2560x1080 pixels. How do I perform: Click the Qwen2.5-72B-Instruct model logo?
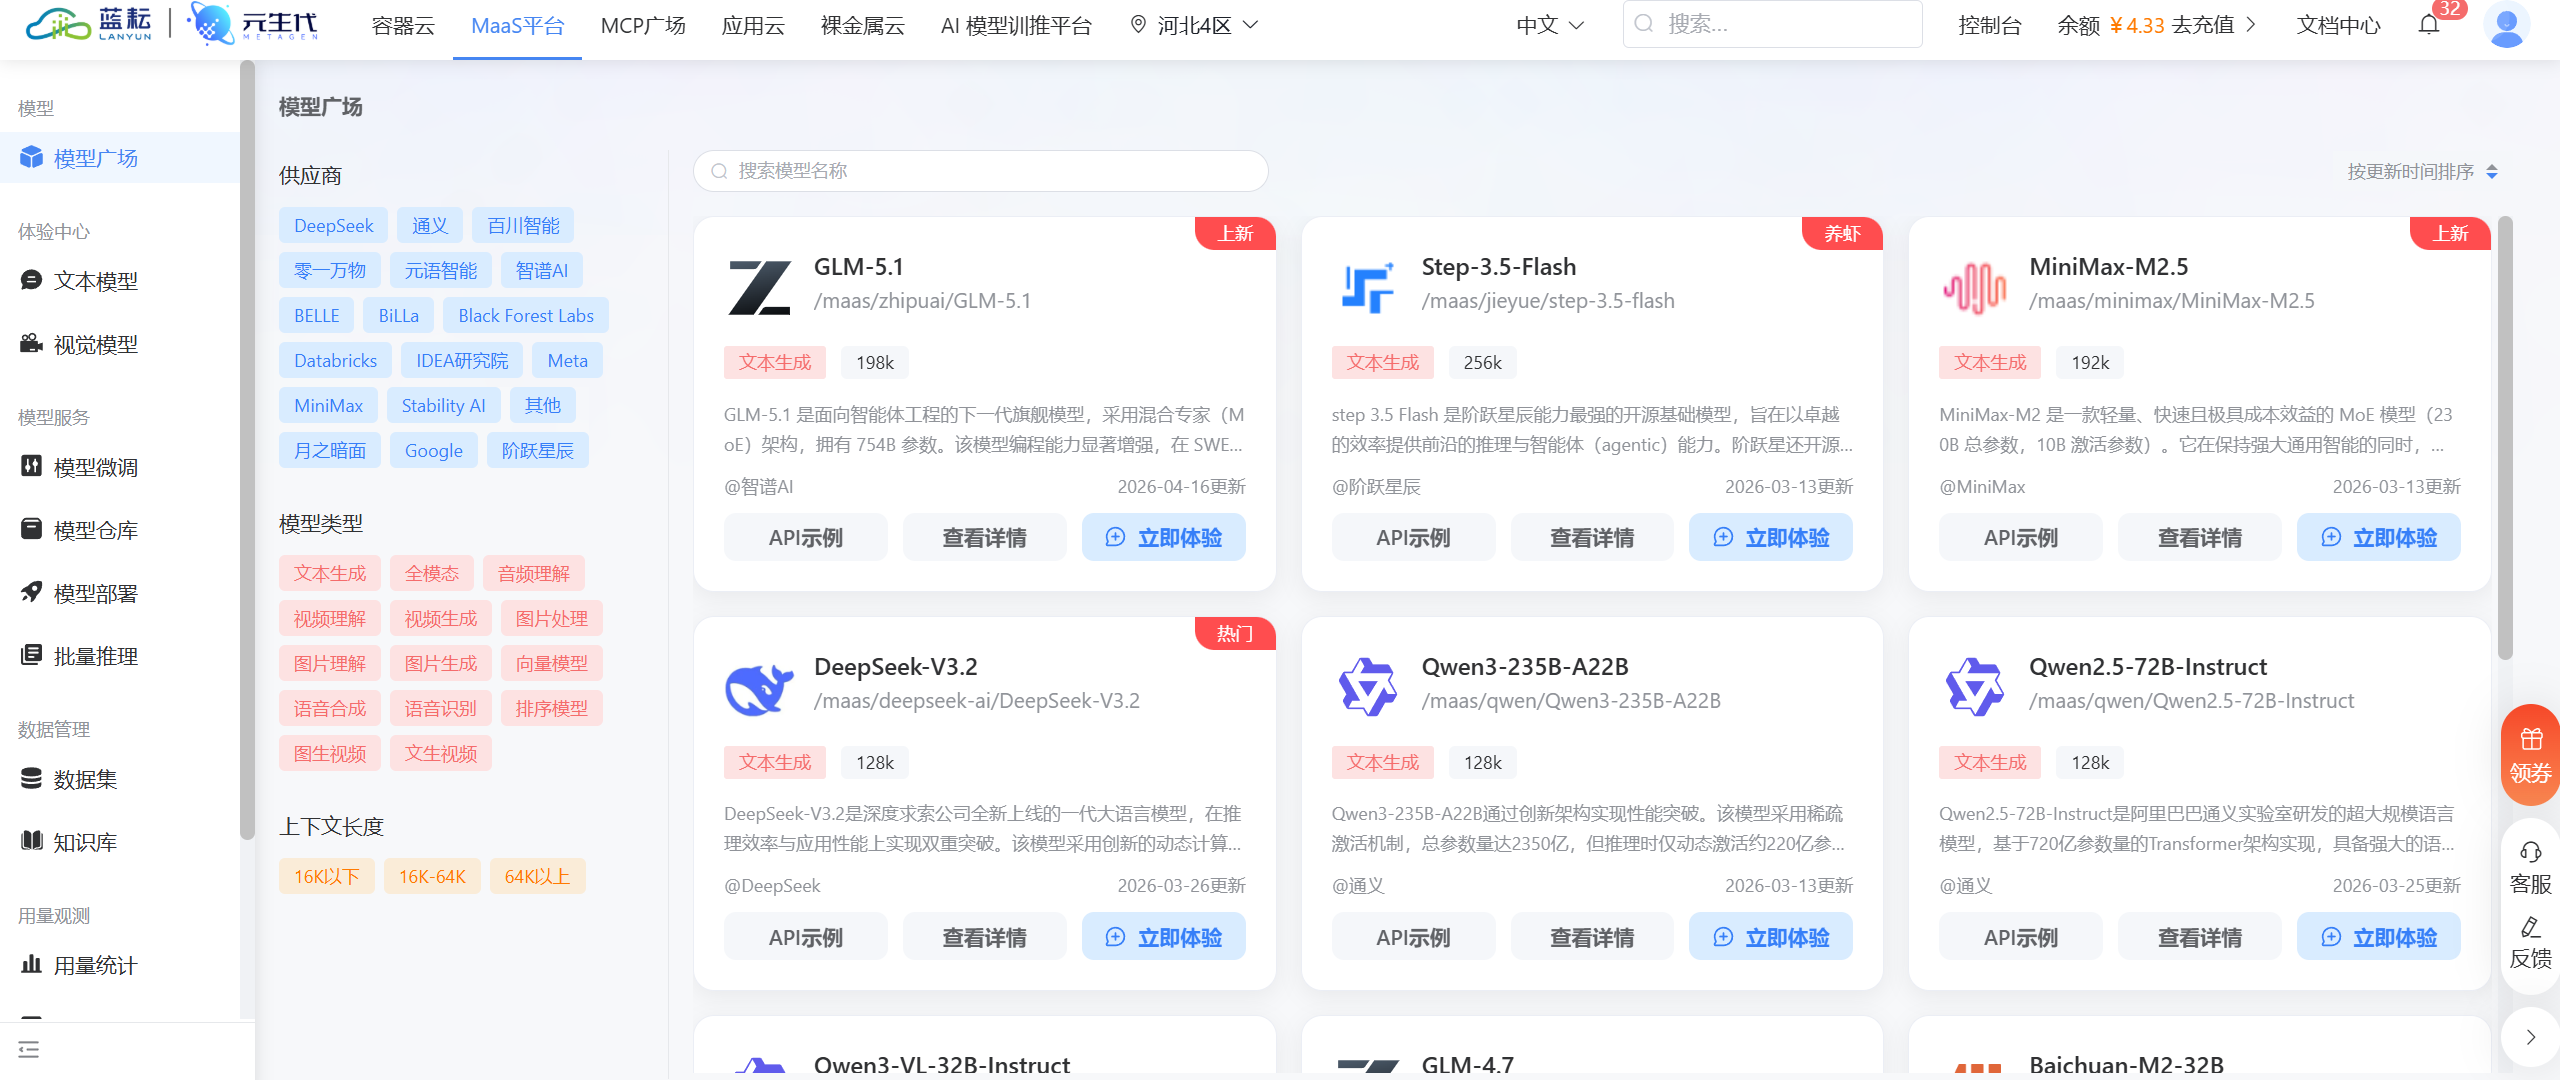(1974, 687)
